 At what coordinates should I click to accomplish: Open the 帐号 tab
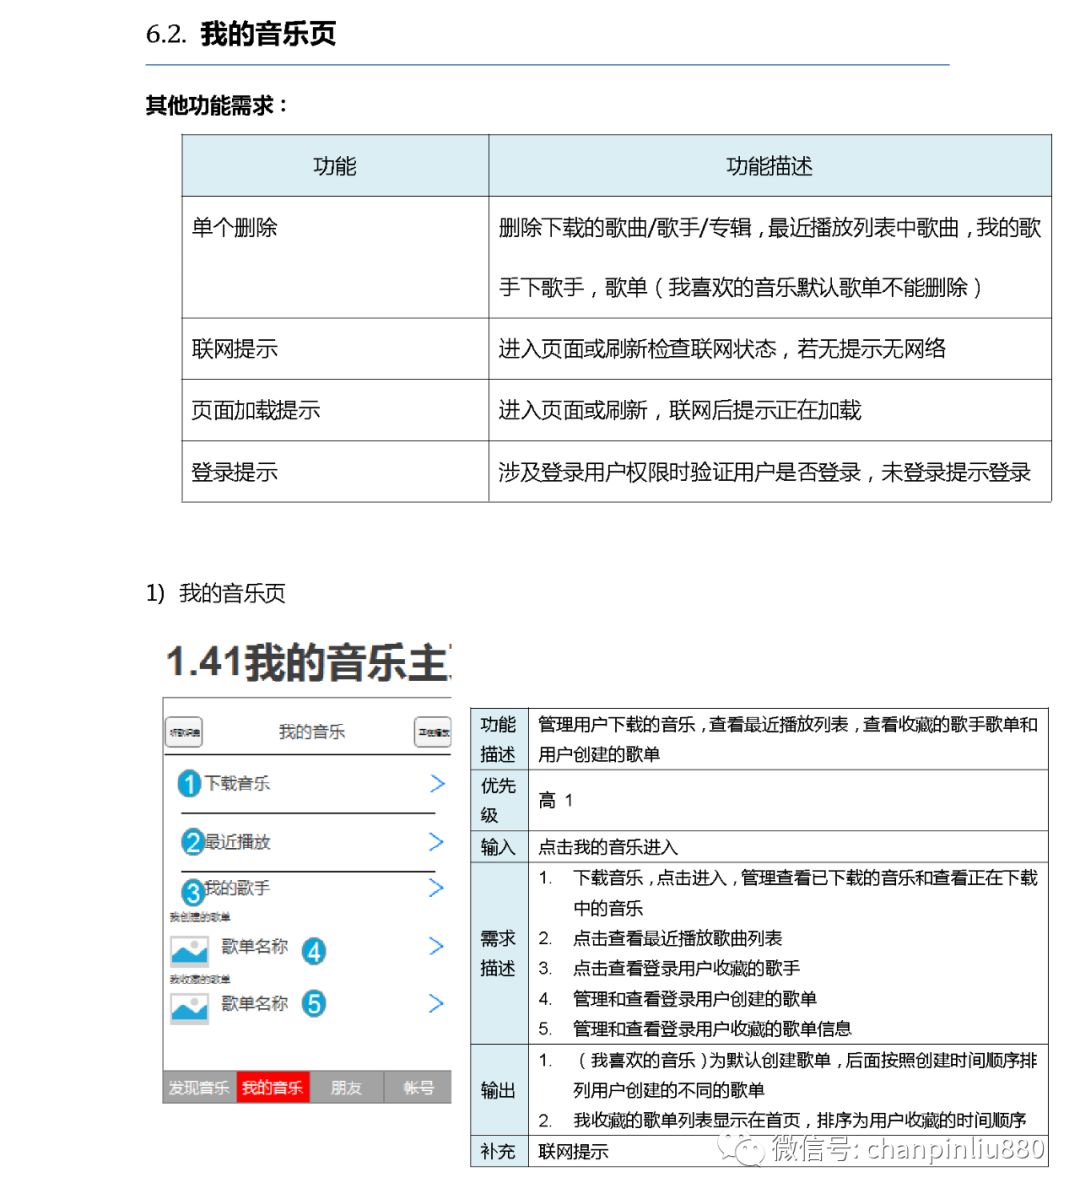point(418,1087)
